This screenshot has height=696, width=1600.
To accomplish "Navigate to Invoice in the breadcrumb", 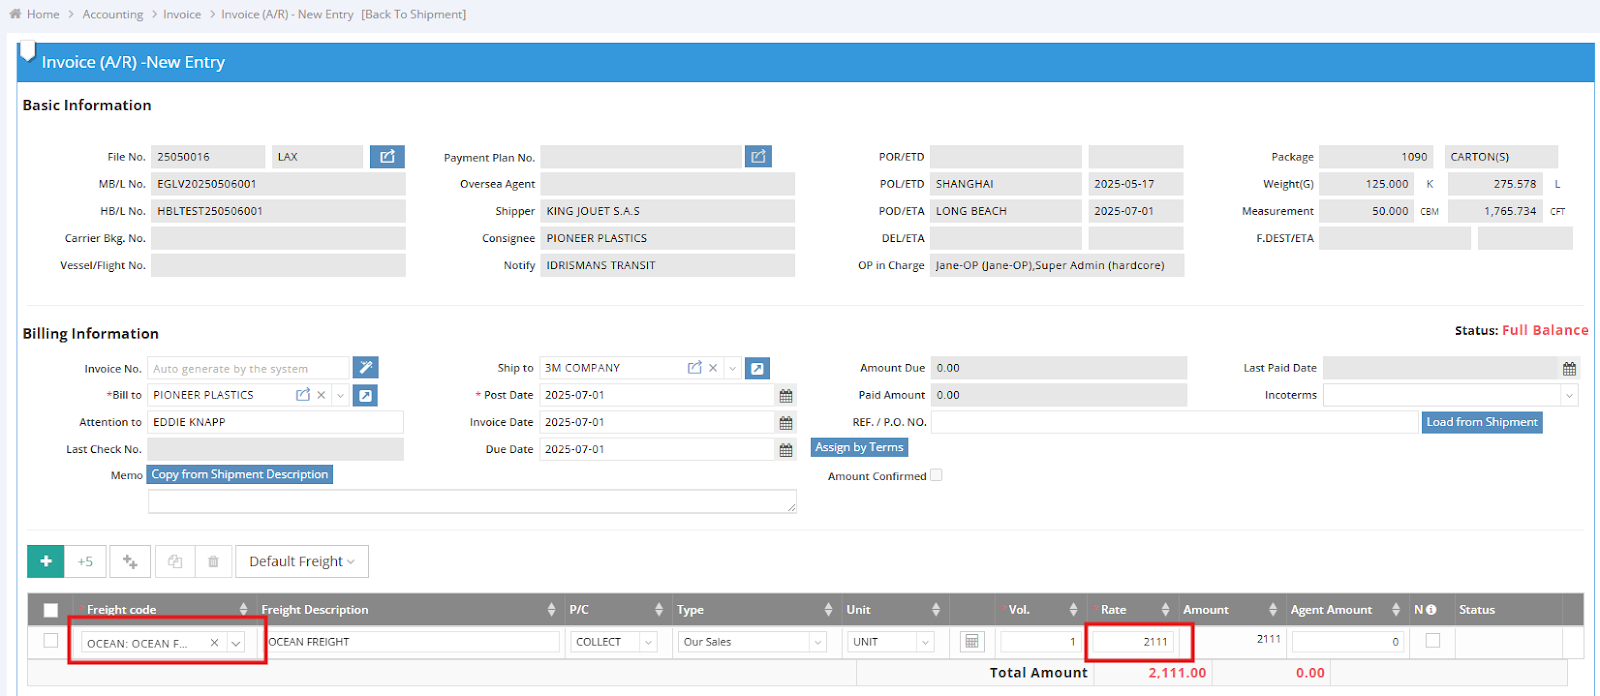I will coord(182,14).
